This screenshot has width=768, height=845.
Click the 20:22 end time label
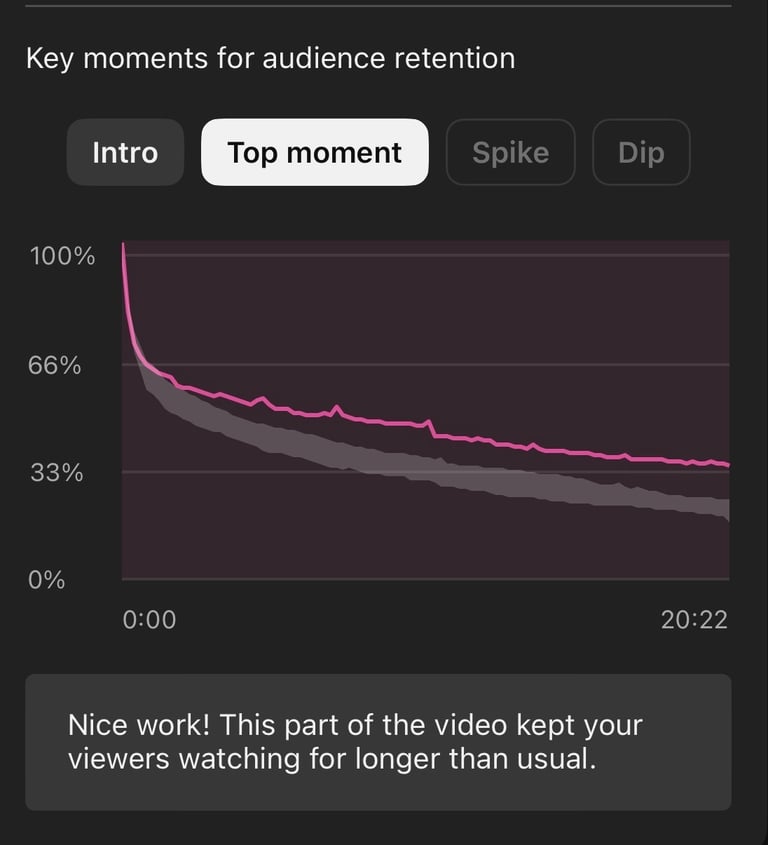(x=694, y=620)
